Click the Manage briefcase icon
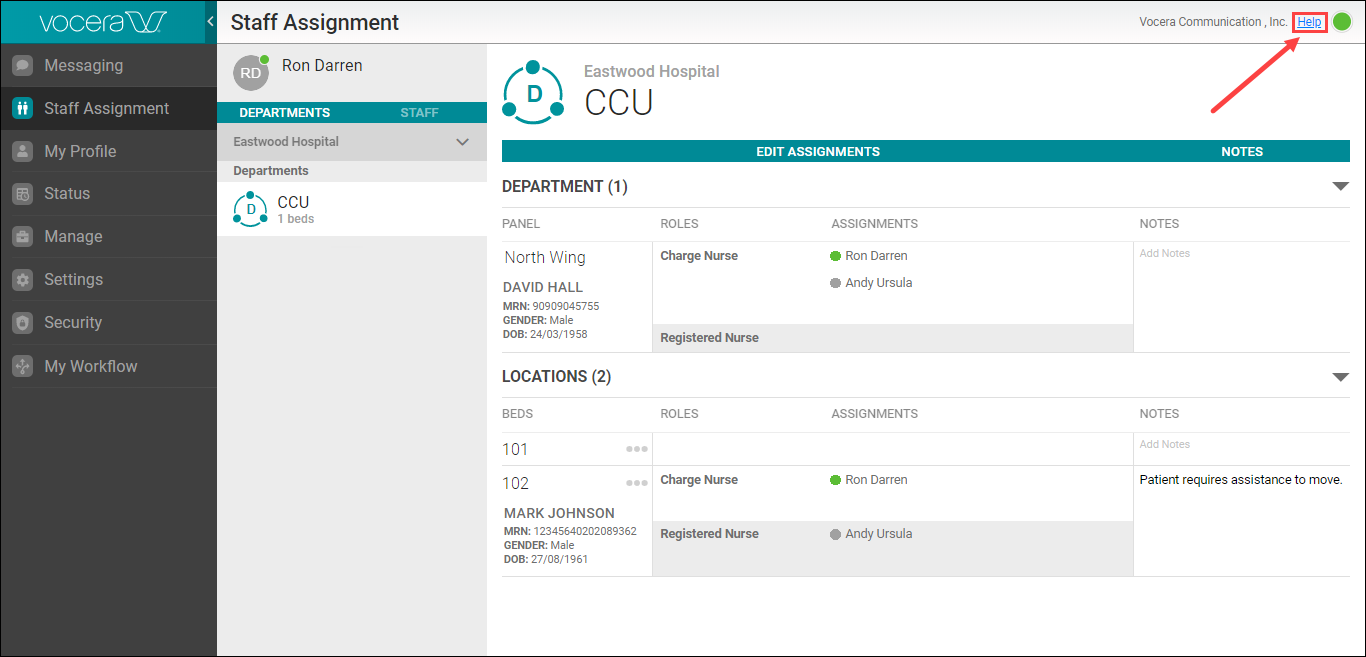Viewport: 1366px width, 657px height. (22, 237)
